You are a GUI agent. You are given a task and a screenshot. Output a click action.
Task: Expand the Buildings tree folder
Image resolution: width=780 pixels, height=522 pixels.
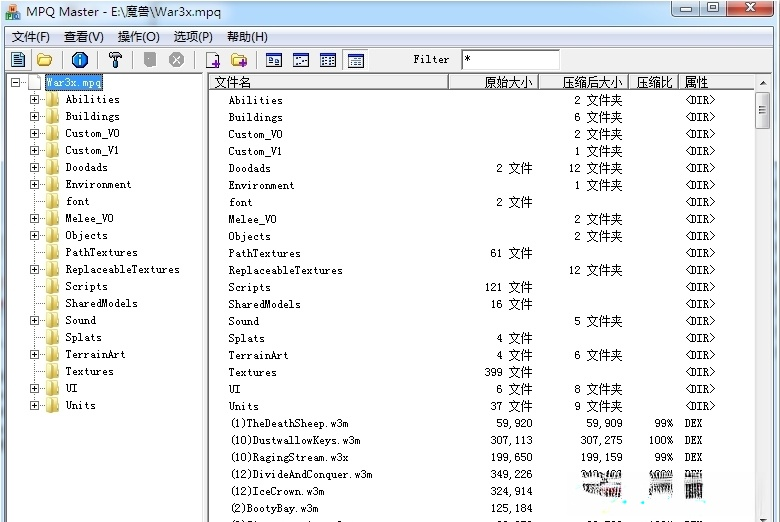point(34,116)
